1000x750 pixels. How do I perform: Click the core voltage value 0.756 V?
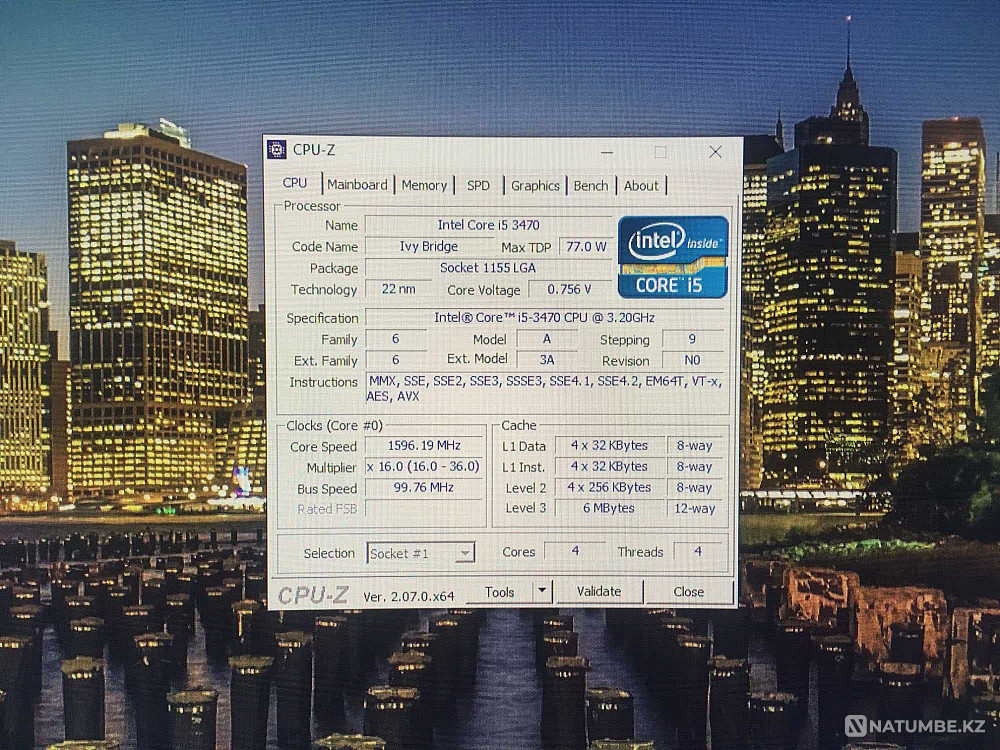[x=569, y=290]
